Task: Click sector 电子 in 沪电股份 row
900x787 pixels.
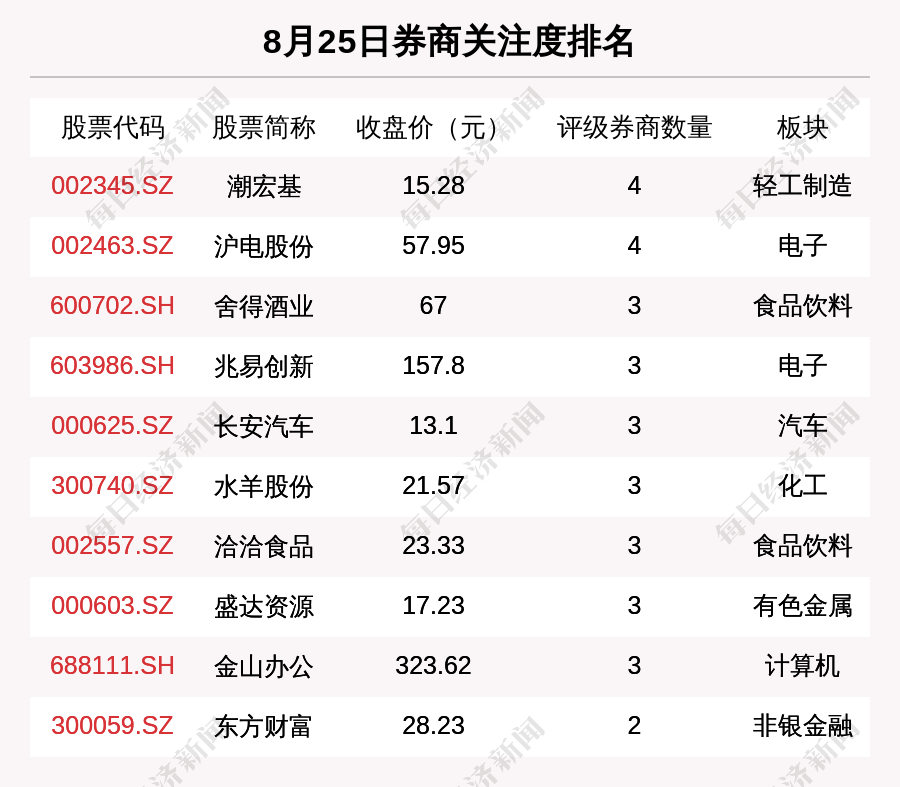Action: point(802,246)
